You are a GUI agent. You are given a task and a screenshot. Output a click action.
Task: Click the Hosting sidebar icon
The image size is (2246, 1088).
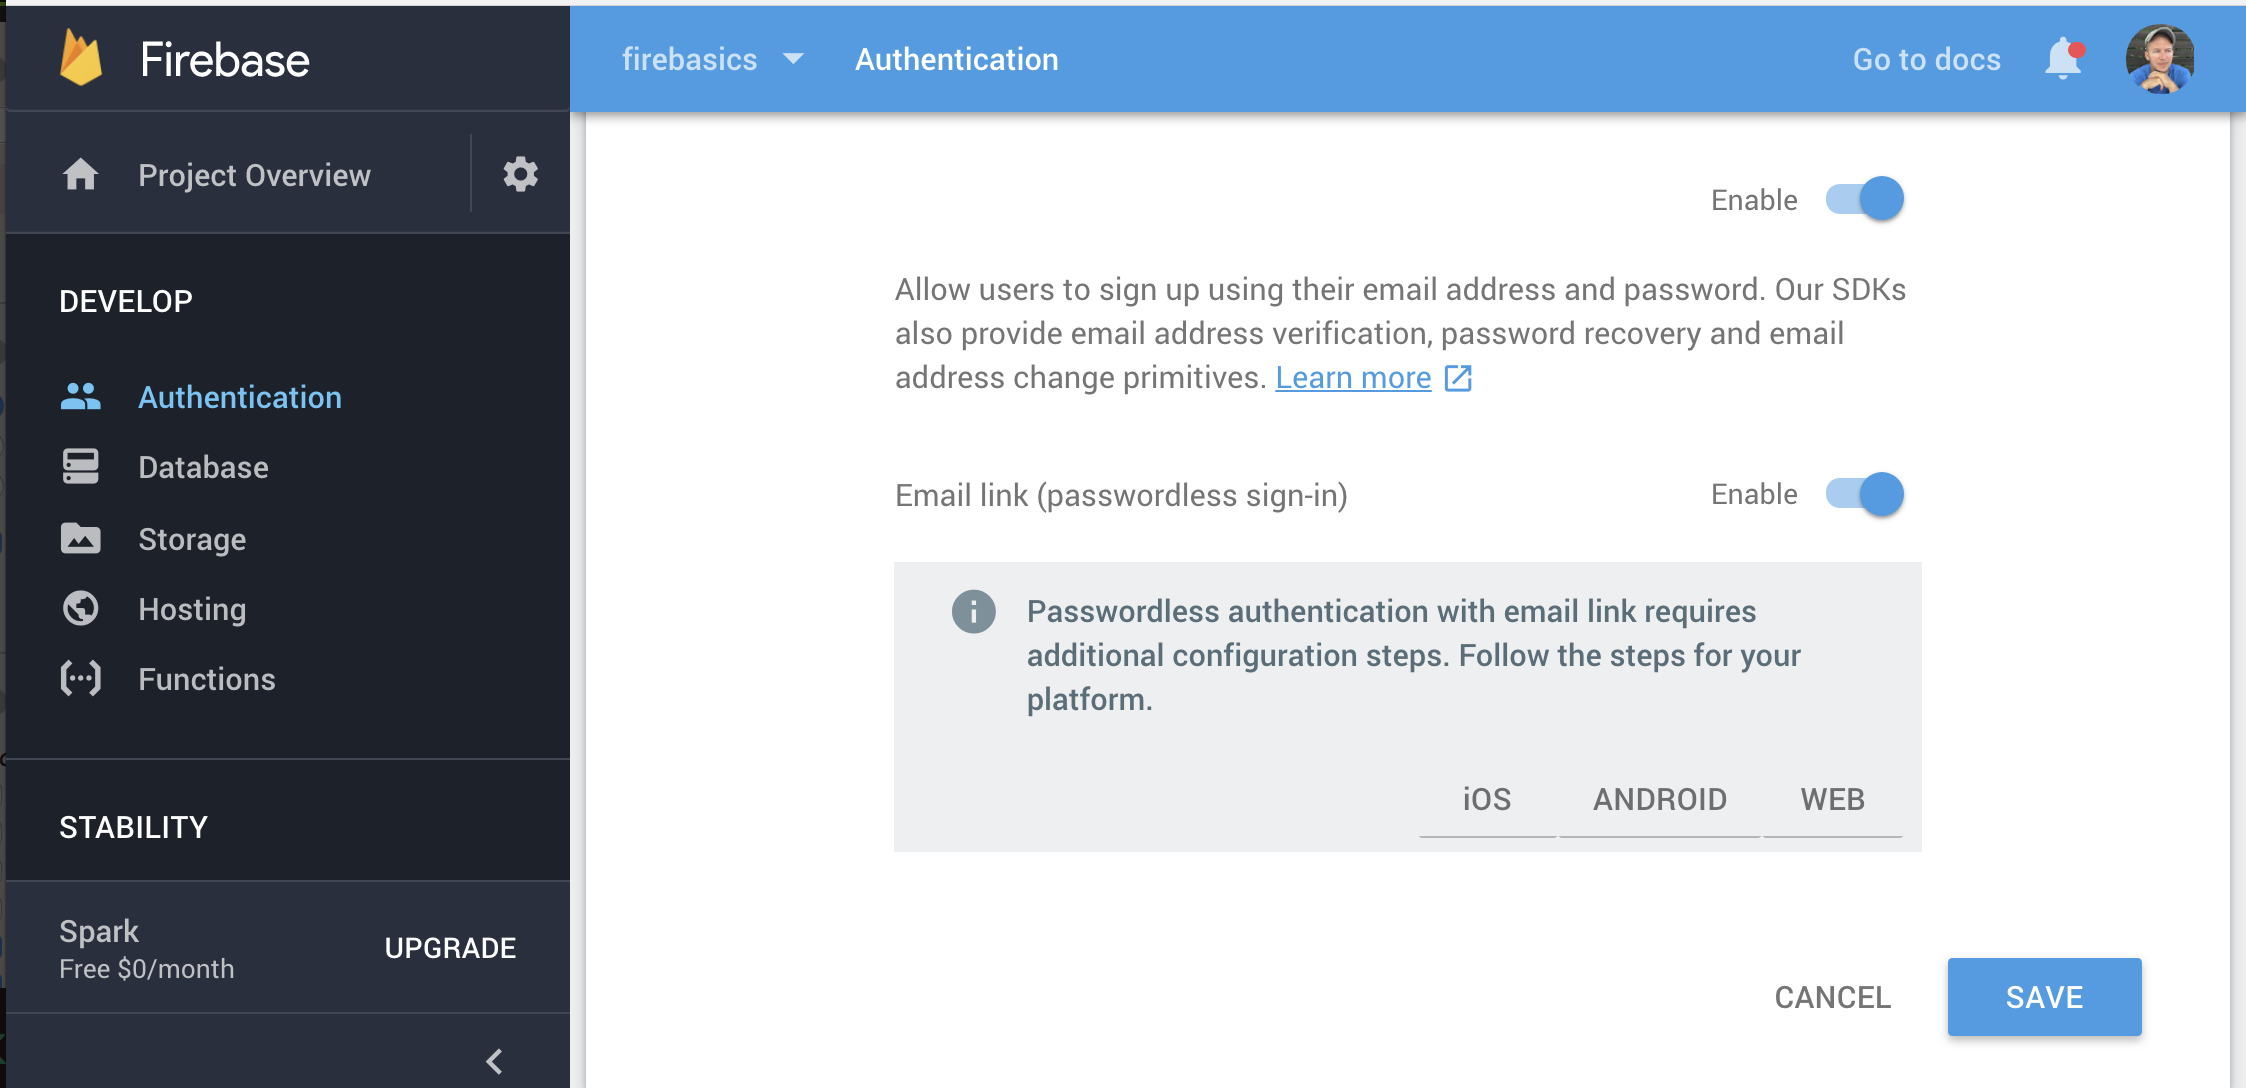pyautogui.click(x=80, y=608)
